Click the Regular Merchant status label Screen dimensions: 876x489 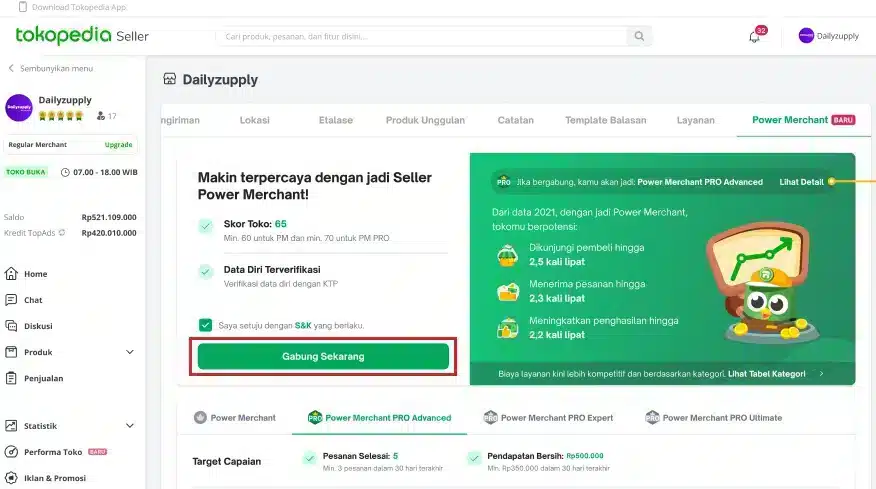pyautogui.click(x=37, y=144)
